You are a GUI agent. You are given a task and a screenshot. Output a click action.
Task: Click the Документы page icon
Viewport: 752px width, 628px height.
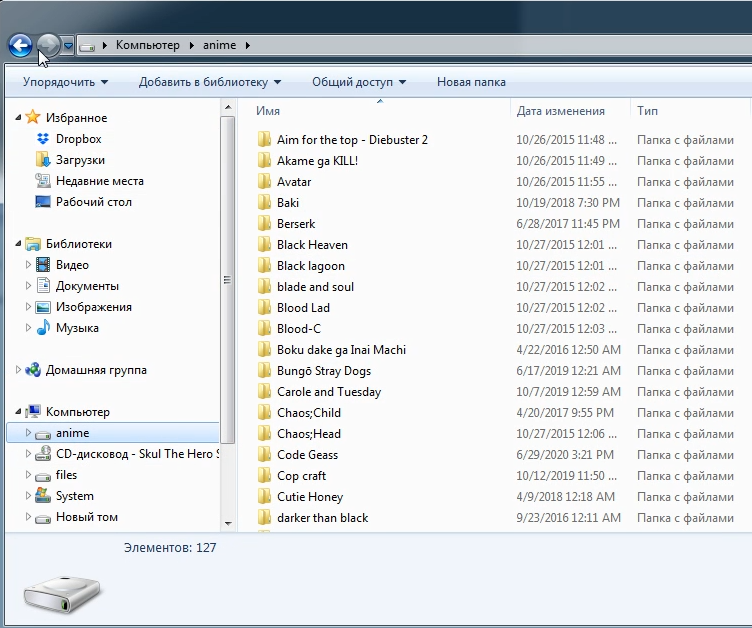click(x=43, y=285)
